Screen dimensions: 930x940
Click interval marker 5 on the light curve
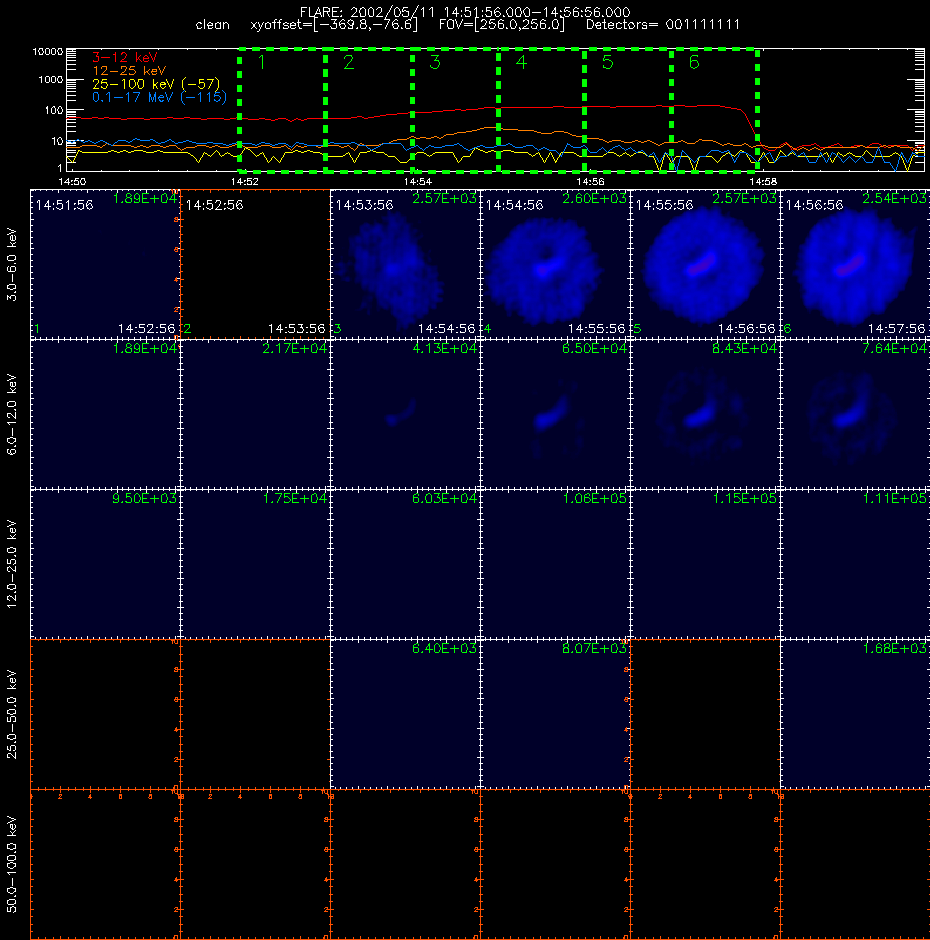[607, 62]
